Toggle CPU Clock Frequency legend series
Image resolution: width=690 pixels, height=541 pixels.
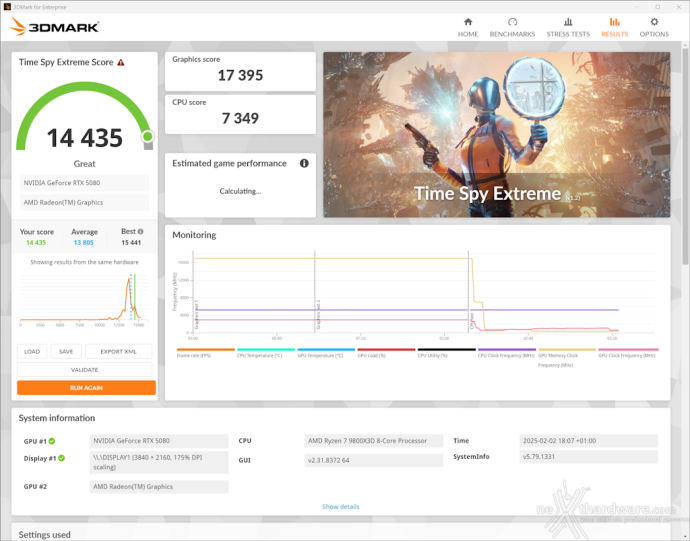click(x=507, y=353)
